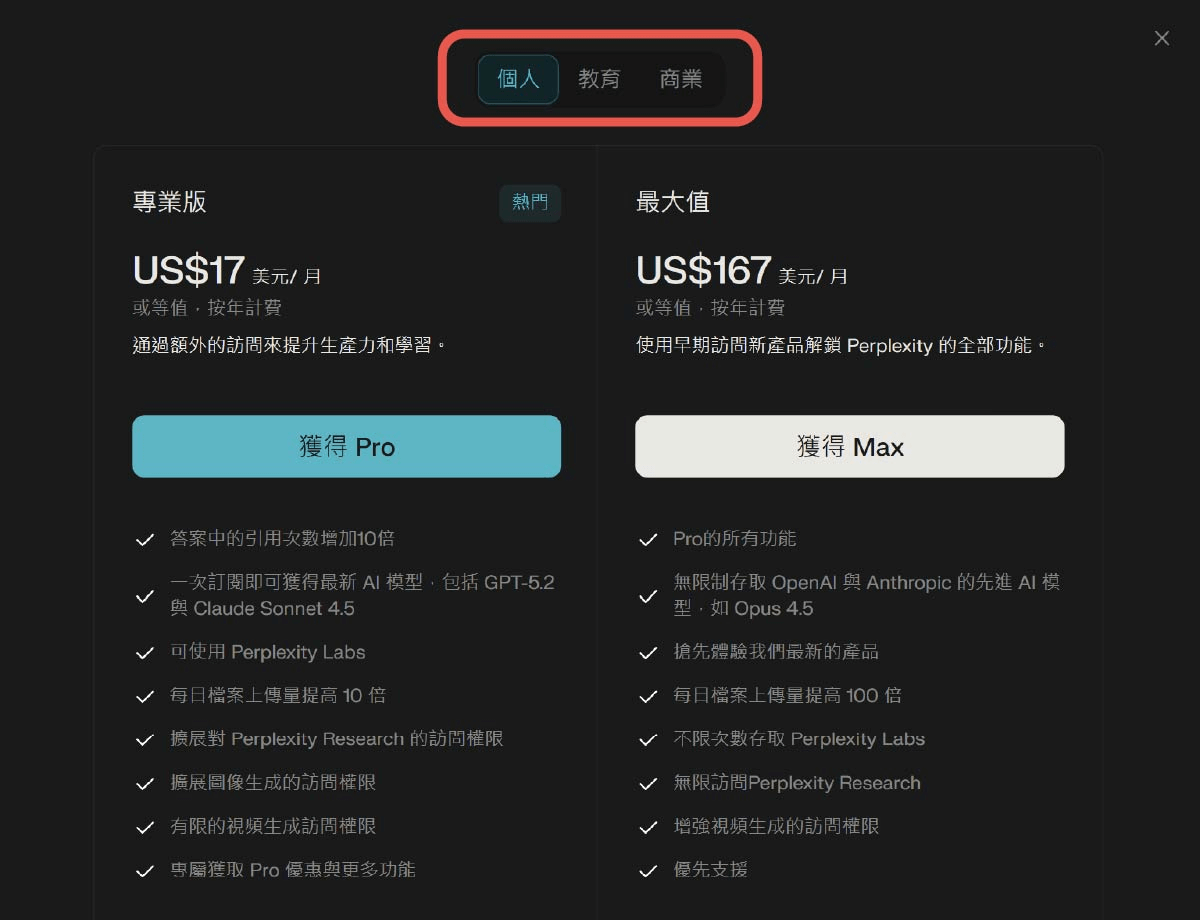1200x920 pixels.
Task: Switch to the 教育 tab
Action: 600,79
